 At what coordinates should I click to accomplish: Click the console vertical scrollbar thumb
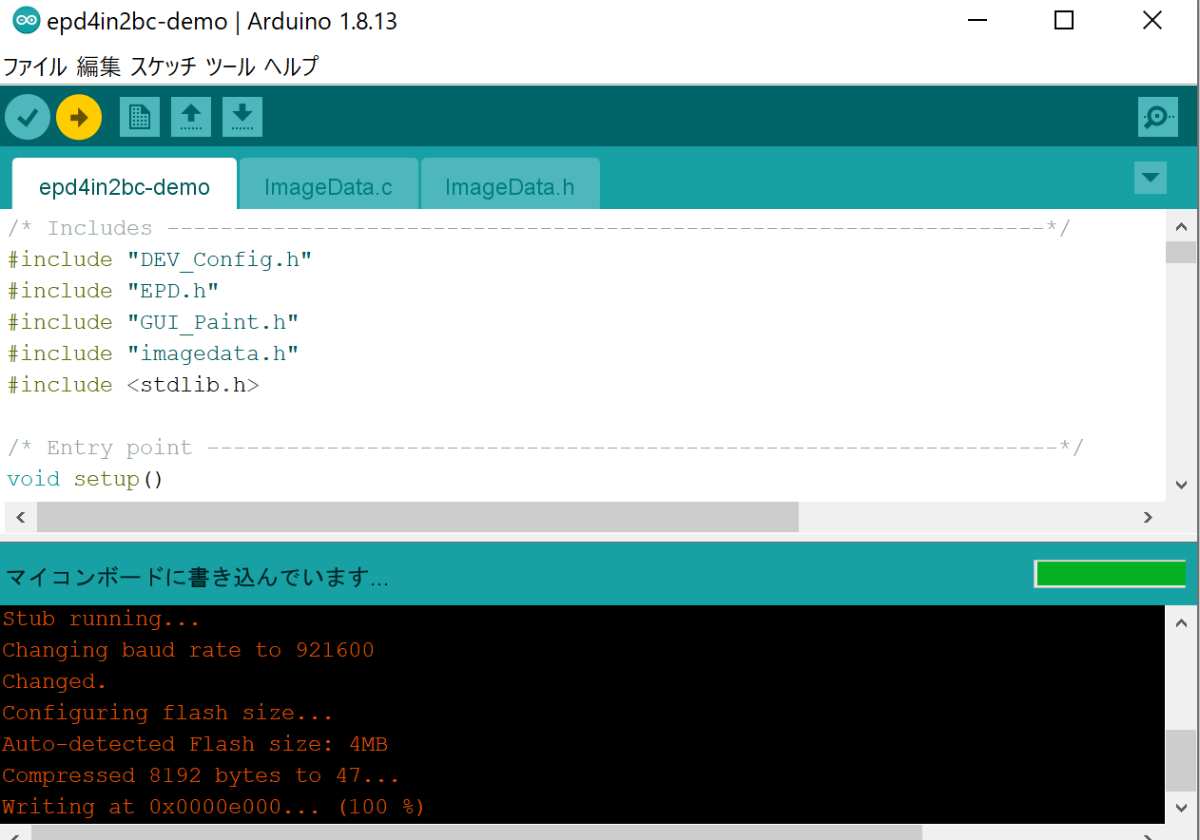pyautogui.click(x=1181, y=760)
